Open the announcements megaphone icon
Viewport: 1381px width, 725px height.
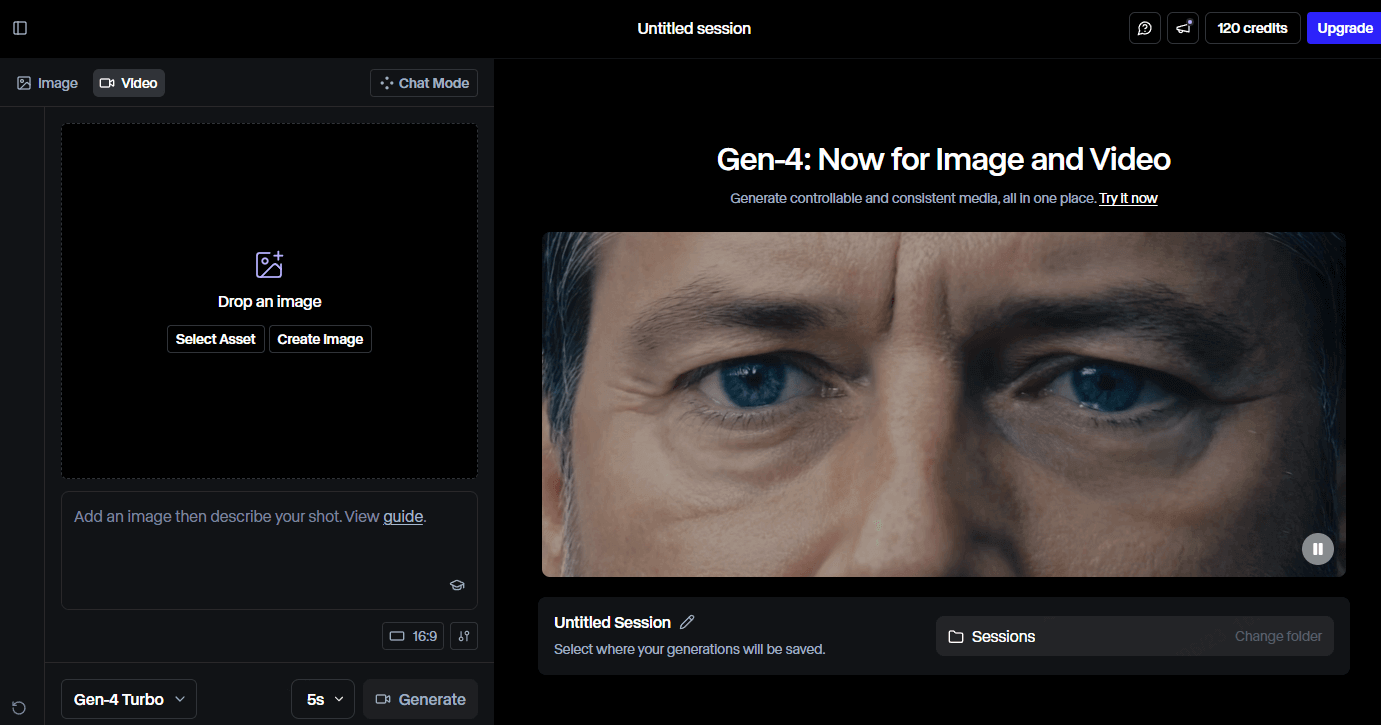(x=1183, y=28)
